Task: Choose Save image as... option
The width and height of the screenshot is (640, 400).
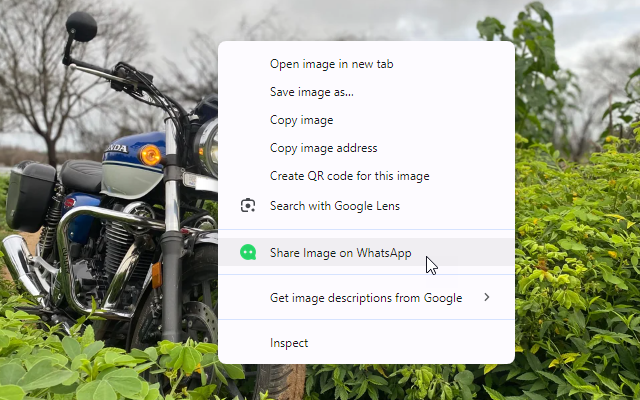Action: click(311, 92)
